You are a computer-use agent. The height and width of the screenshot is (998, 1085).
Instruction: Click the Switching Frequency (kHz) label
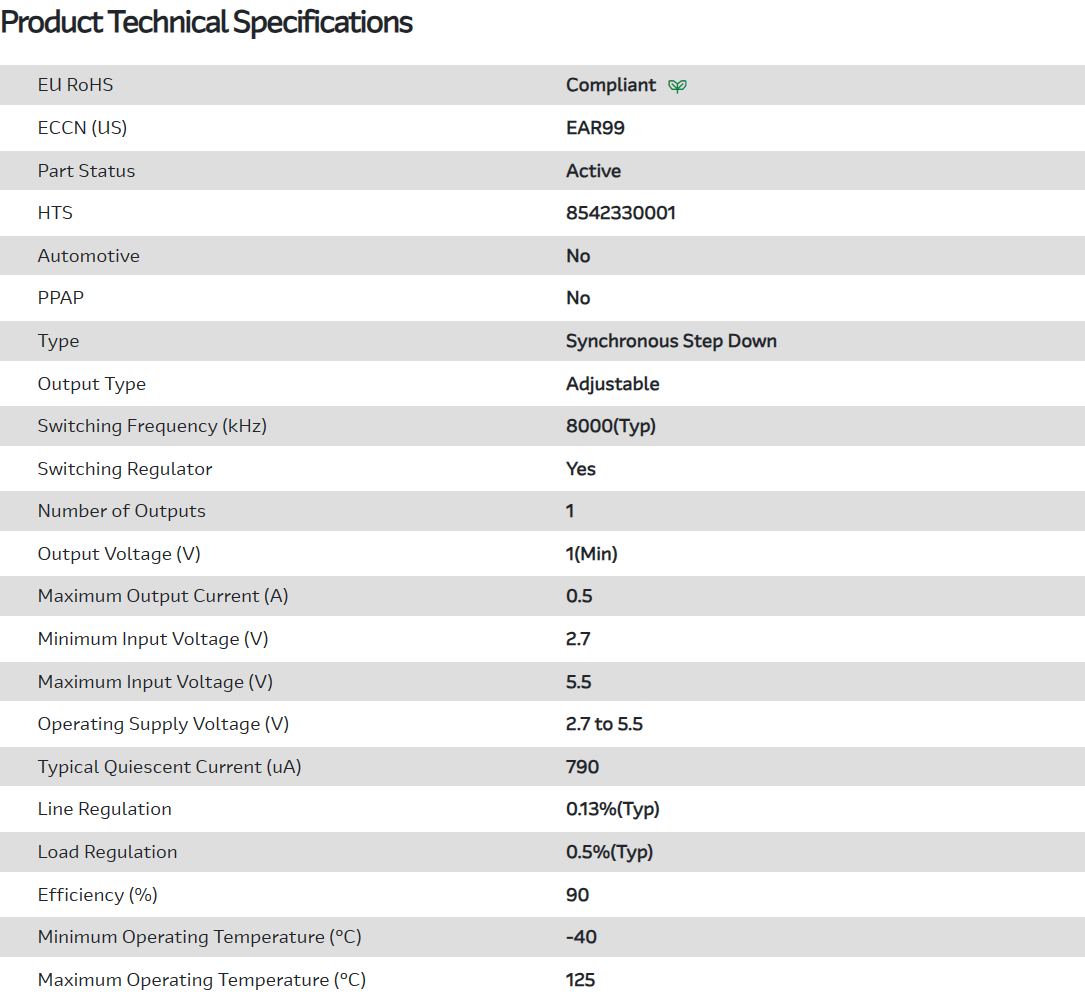click(x=152, y=426)
